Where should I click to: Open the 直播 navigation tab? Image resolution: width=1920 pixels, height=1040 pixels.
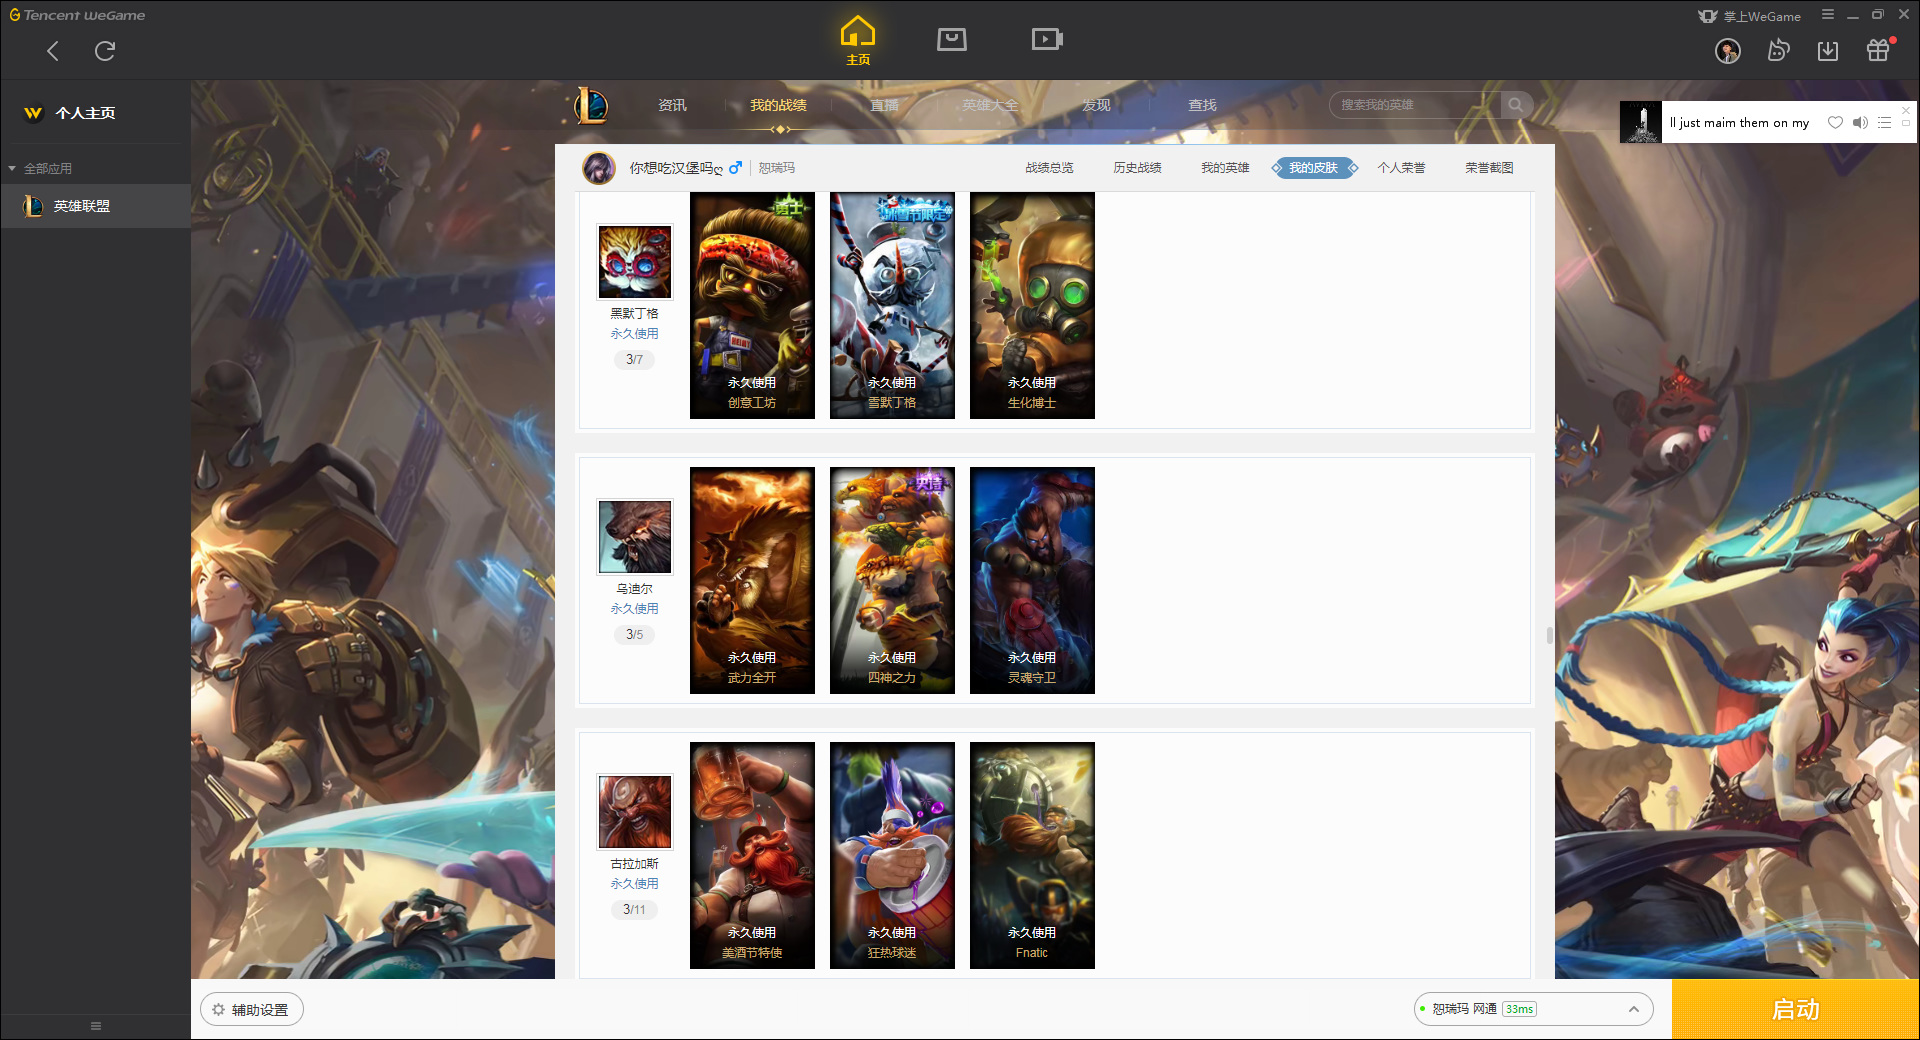[884, 105]
